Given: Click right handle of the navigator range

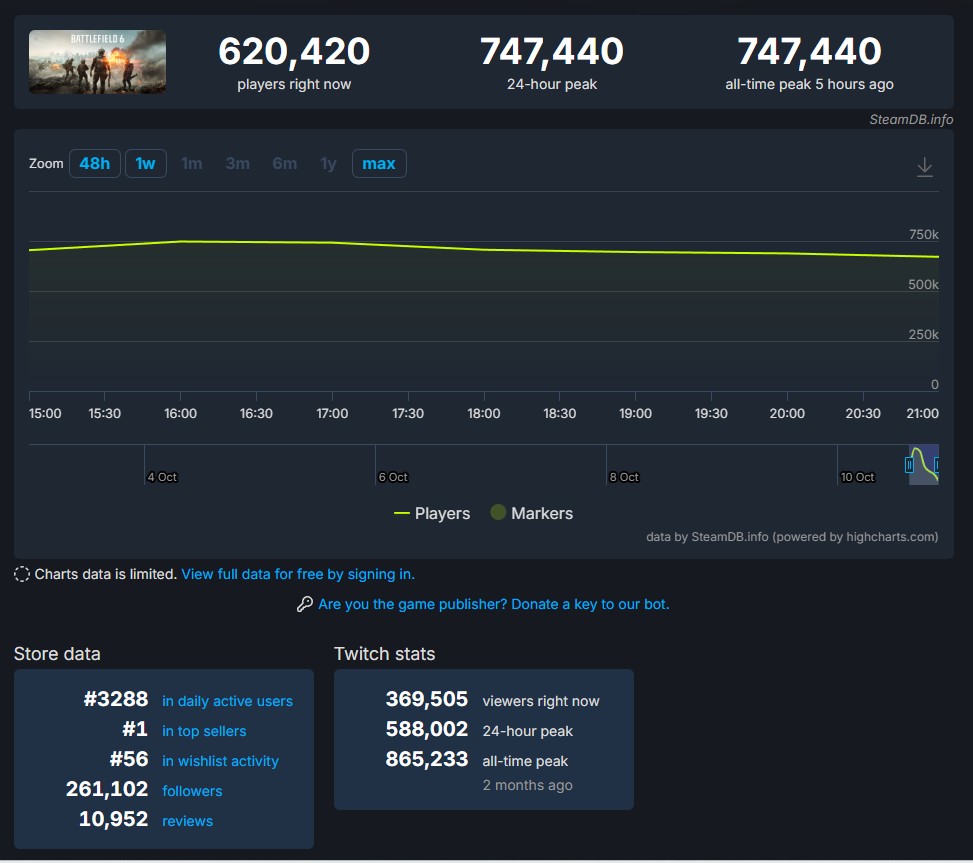Looking at the screenshot, I should point(937,465).
